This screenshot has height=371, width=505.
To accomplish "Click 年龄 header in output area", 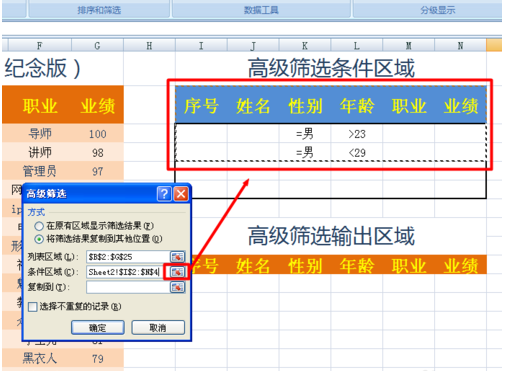I will click(357, 266).
